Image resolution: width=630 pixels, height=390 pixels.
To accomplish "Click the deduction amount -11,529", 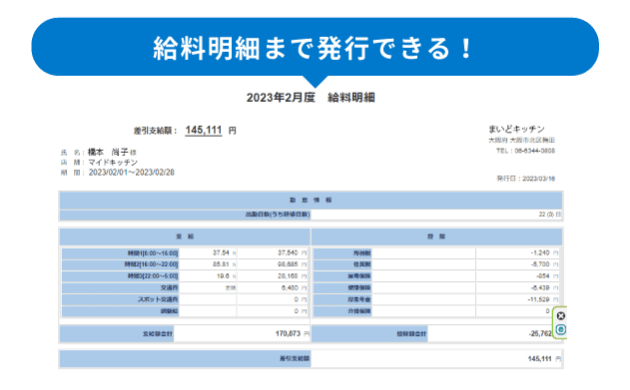I will (x=538, y=299).
